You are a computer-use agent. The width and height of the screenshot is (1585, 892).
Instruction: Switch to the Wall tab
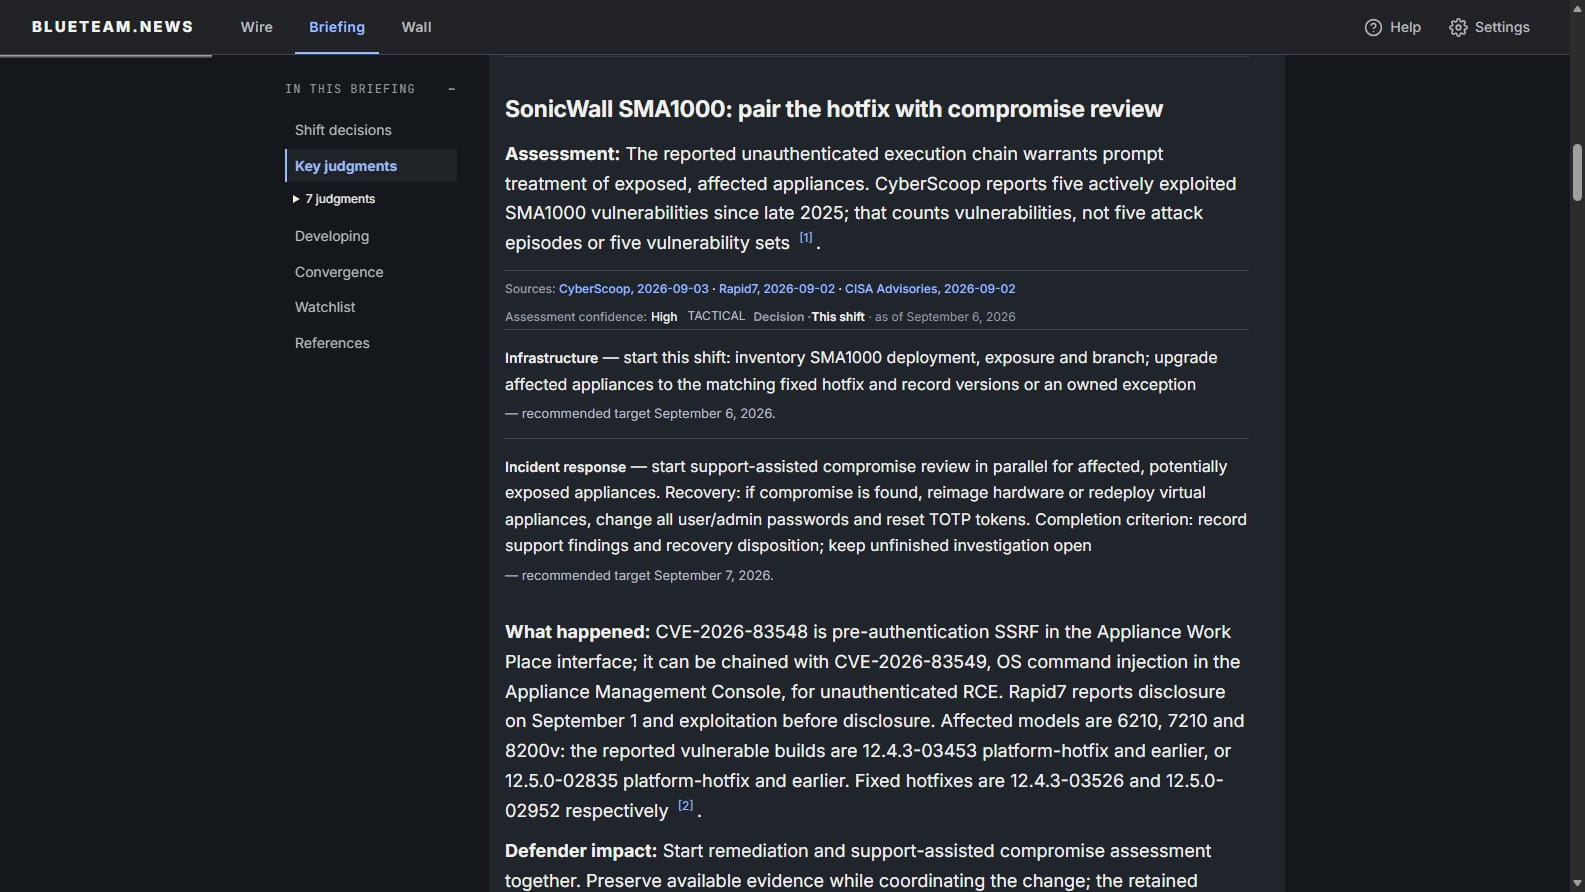point(416,27)
